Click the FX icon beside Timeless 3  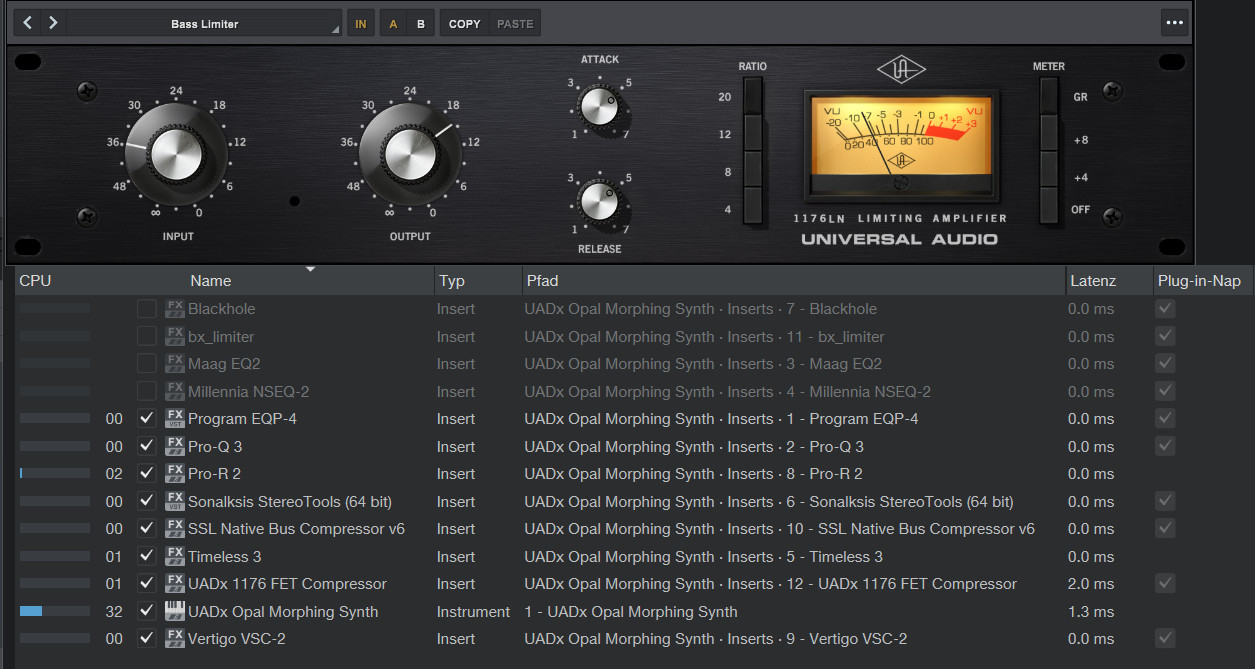click(175, 556)
